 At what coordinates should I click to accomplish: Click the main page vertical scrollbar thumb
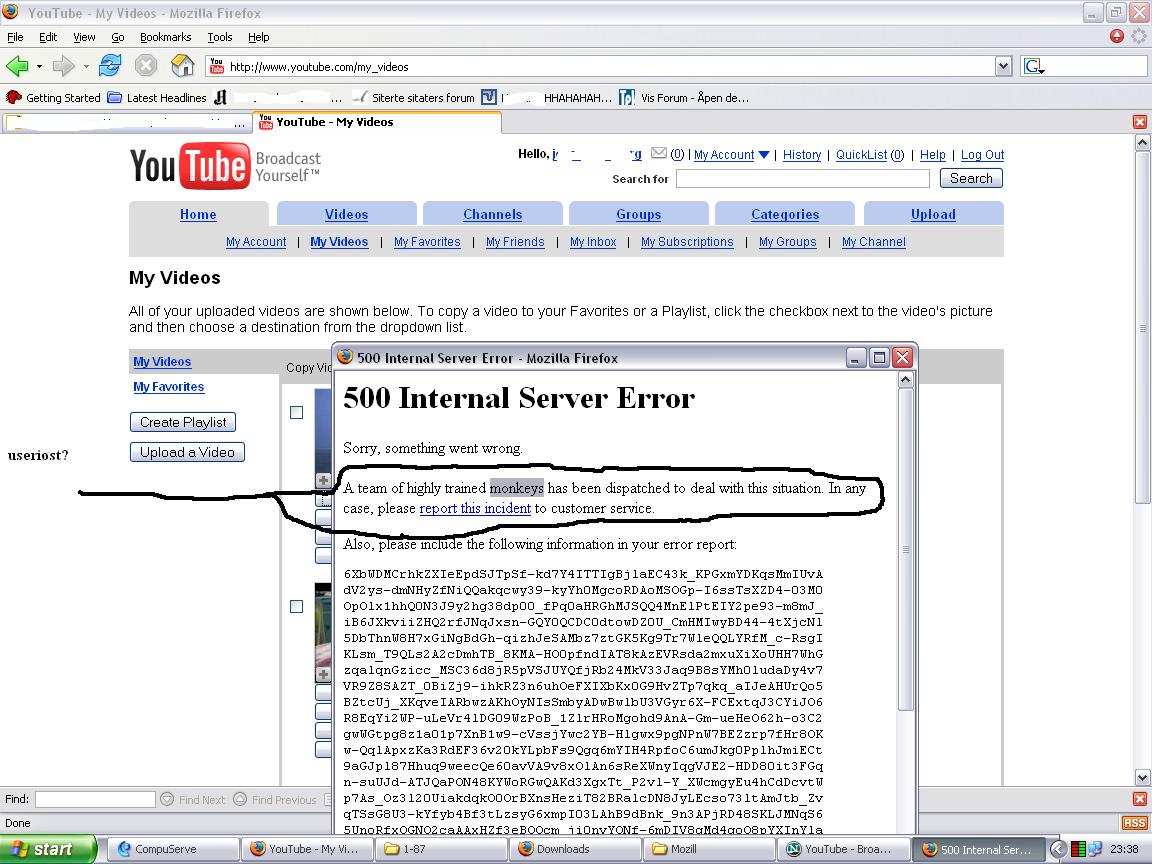(x=1142, y=328)
